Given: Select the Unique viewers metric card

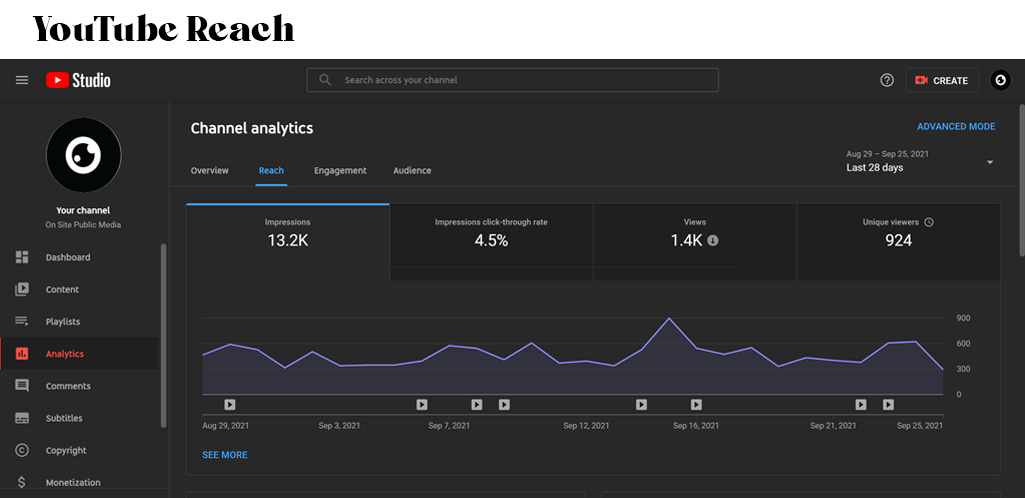Looking at the screenshot, I should (x=898, y=242).
